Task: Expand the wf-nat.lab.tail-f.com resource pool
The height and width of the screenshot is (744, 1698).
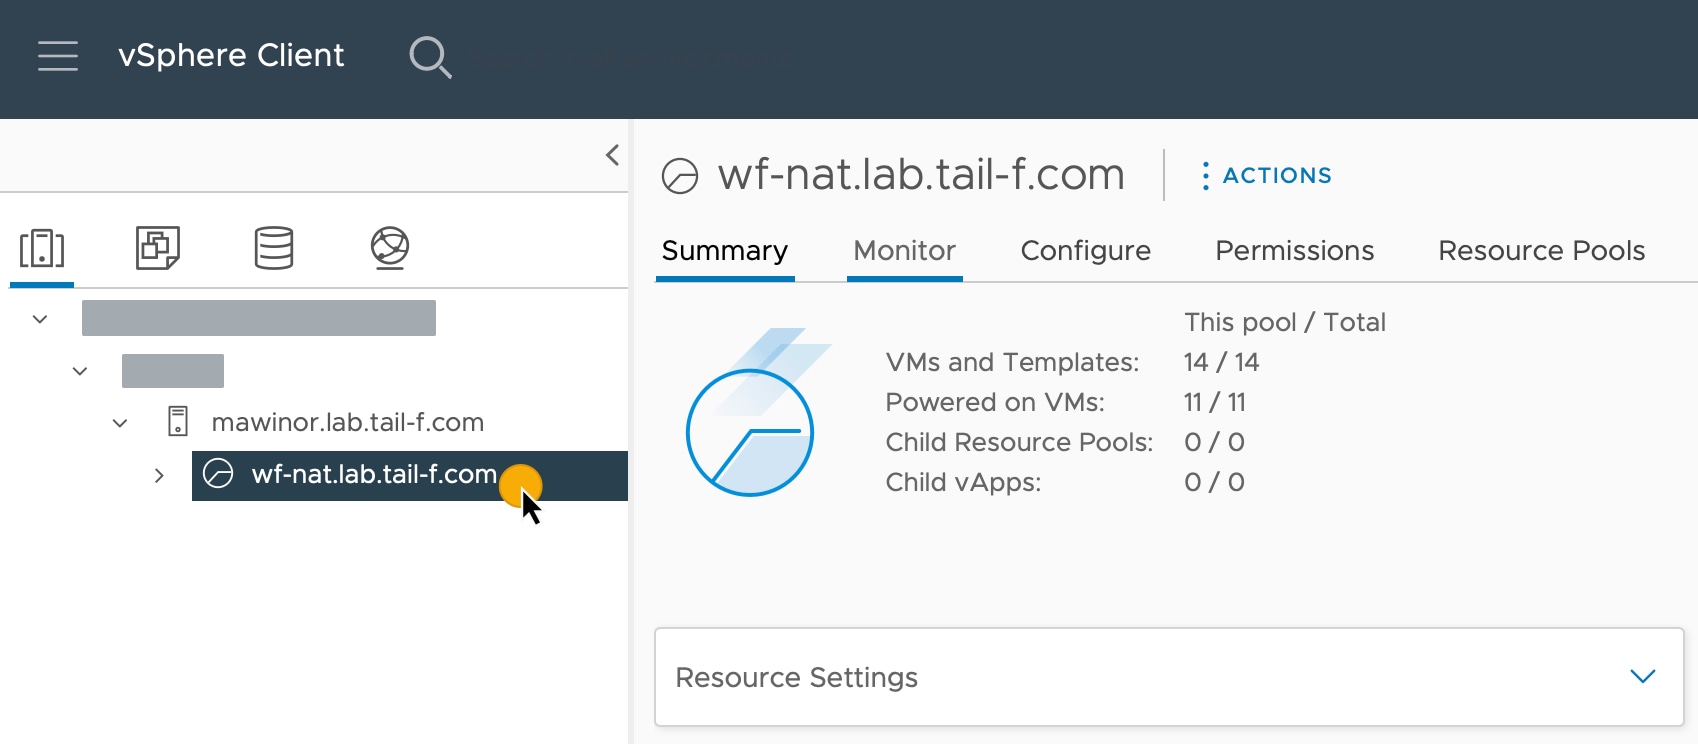Action: coord(160,475)
